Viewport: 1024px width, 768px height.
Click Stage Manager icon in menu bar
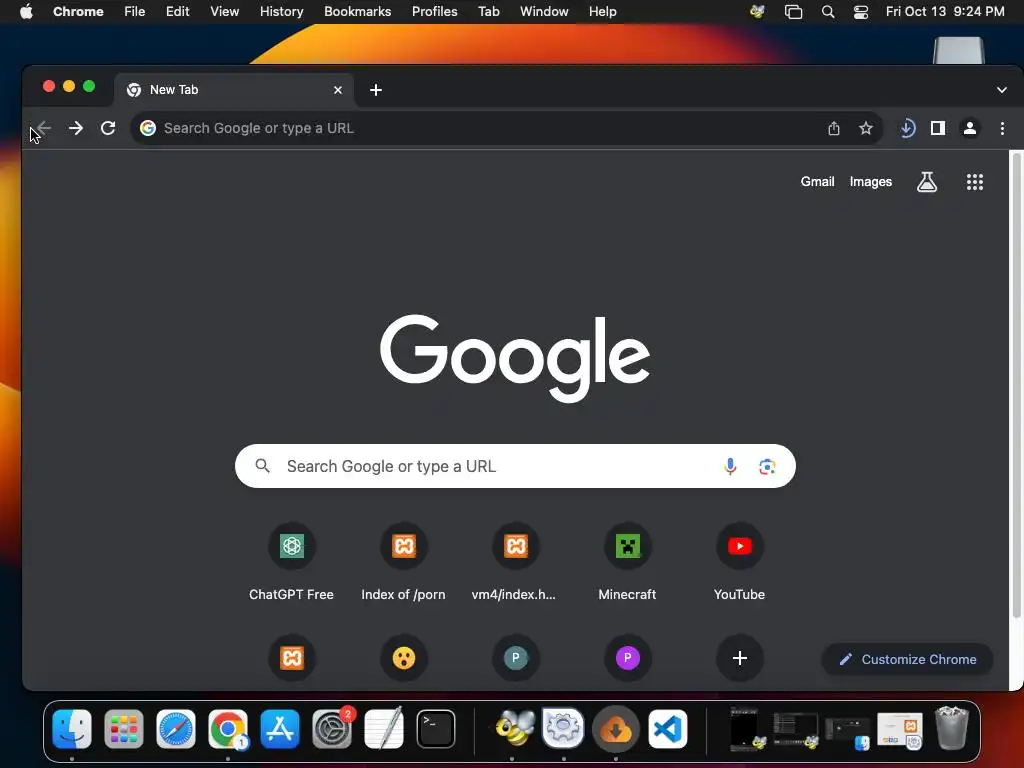click(x=793, y=12)
